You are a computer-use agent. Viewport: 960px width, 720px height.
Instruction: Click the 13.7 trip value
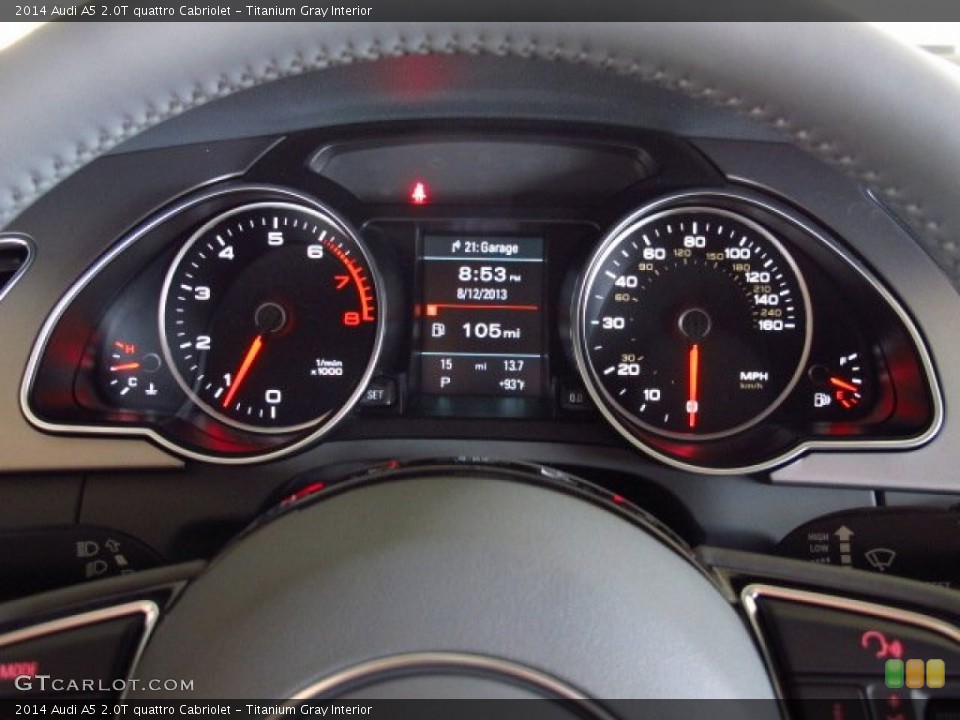tap(513, 366)
